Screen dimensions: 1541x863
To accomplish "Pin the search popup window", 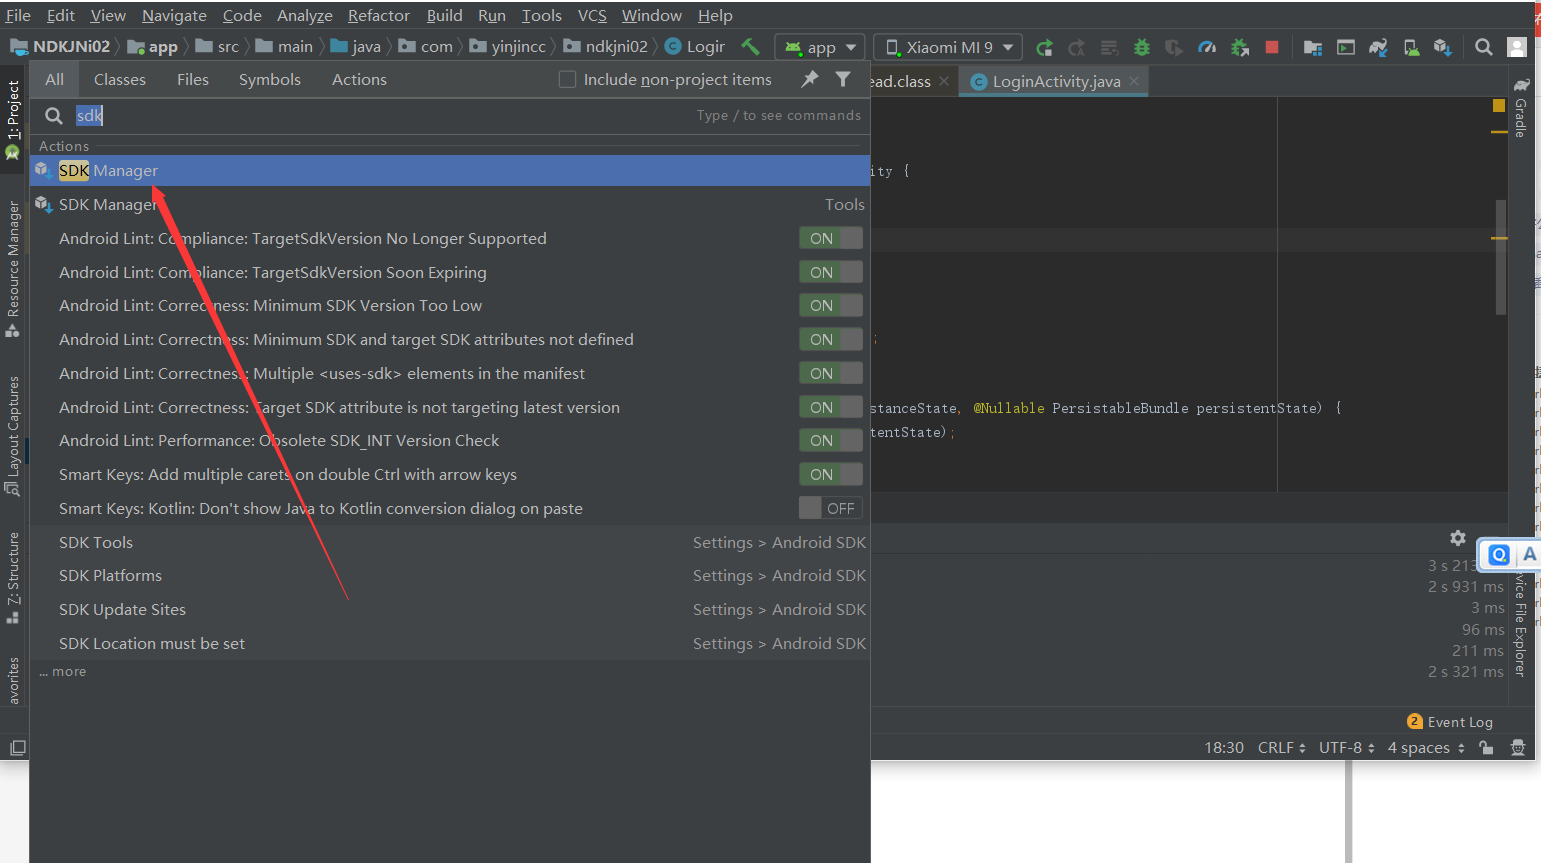I will (x=810, y=79).
